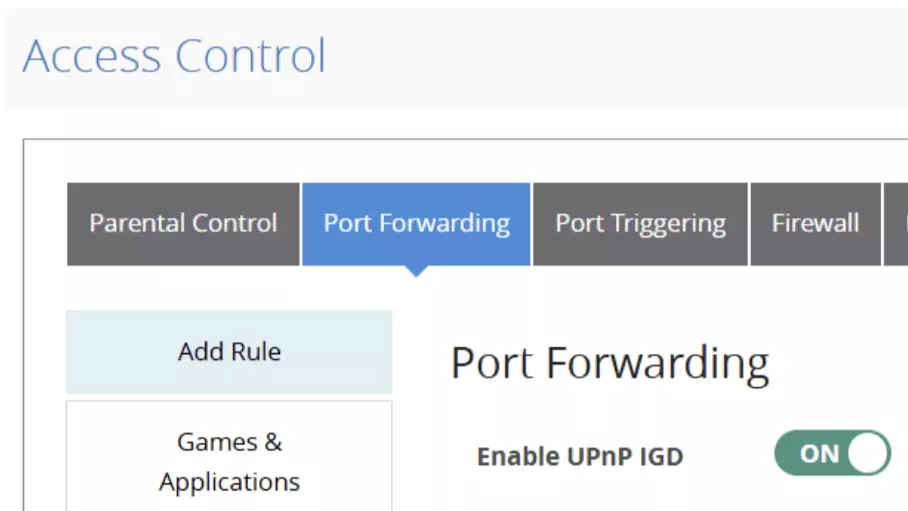908x511 pixels.
Task: Select the Port Forwarding tab
Action: (416, 224)
